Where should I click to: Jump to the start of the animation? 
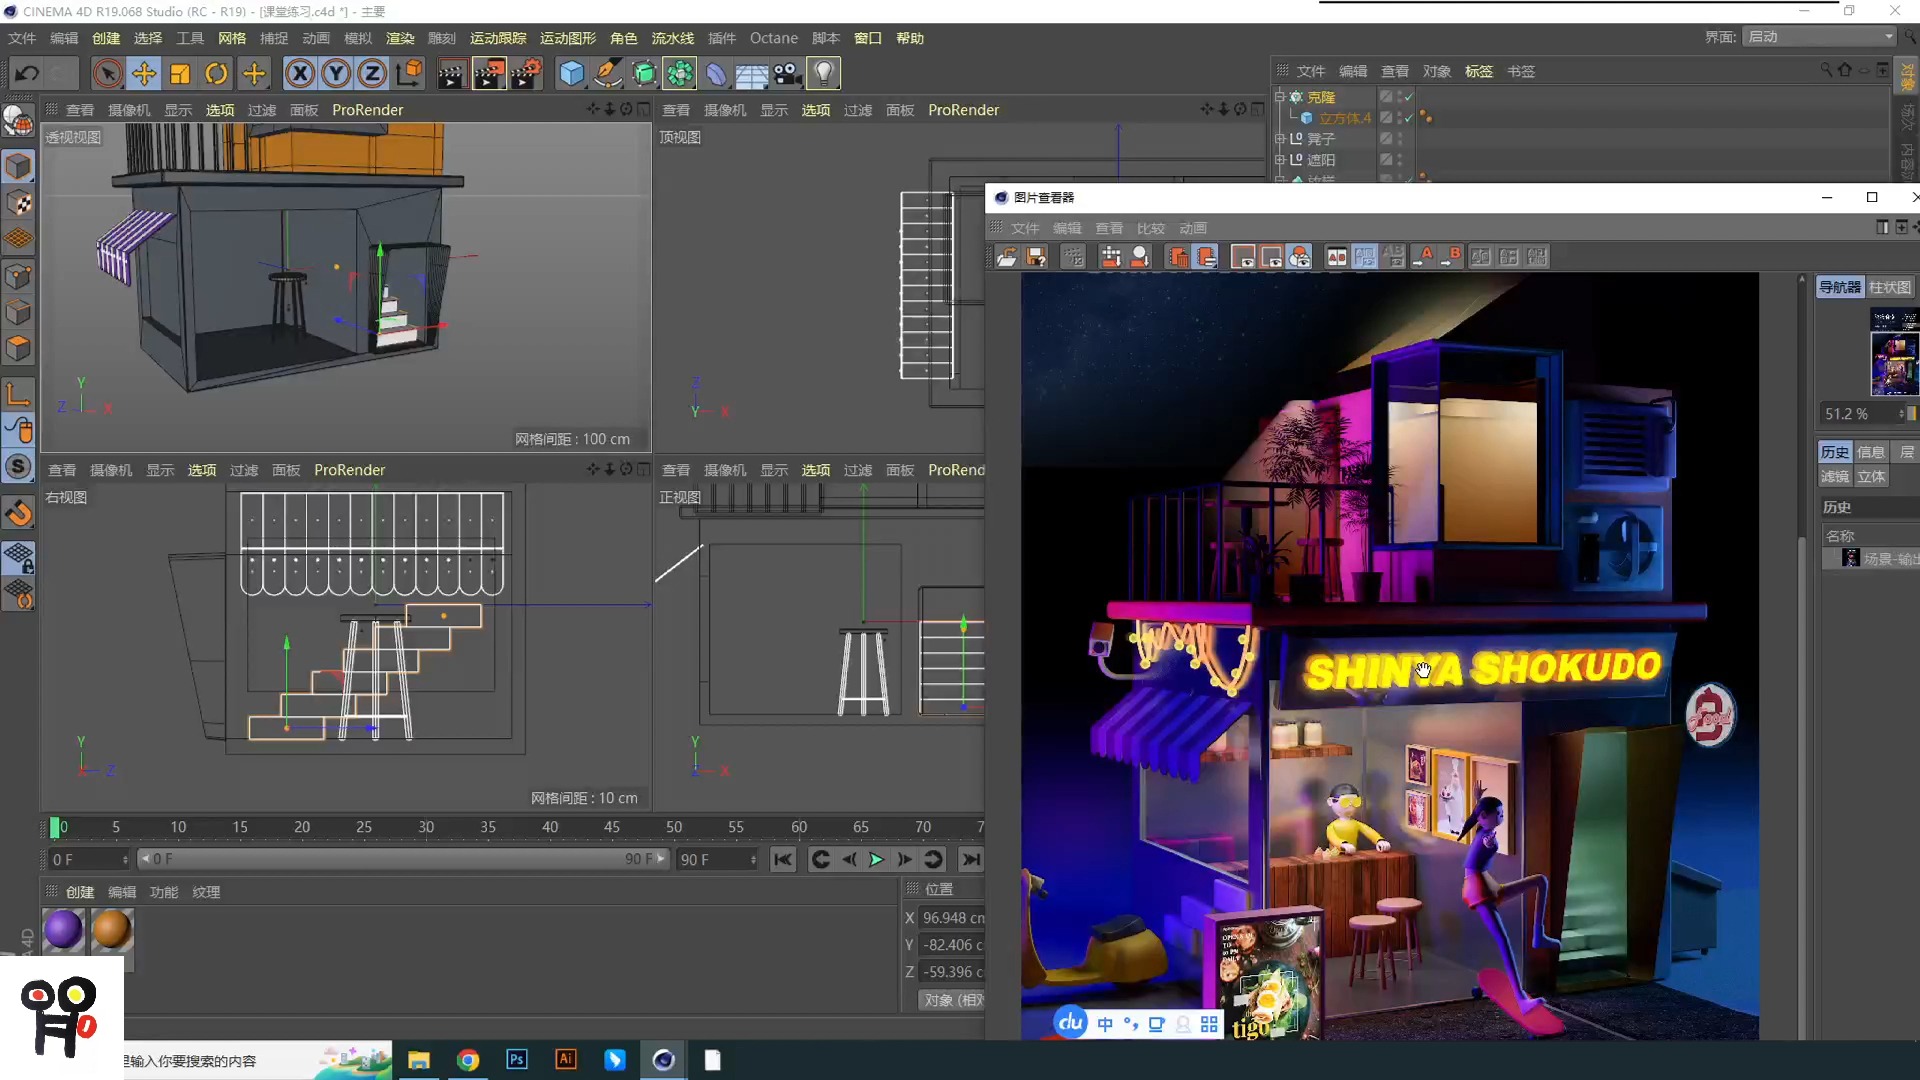pos(783,859)
